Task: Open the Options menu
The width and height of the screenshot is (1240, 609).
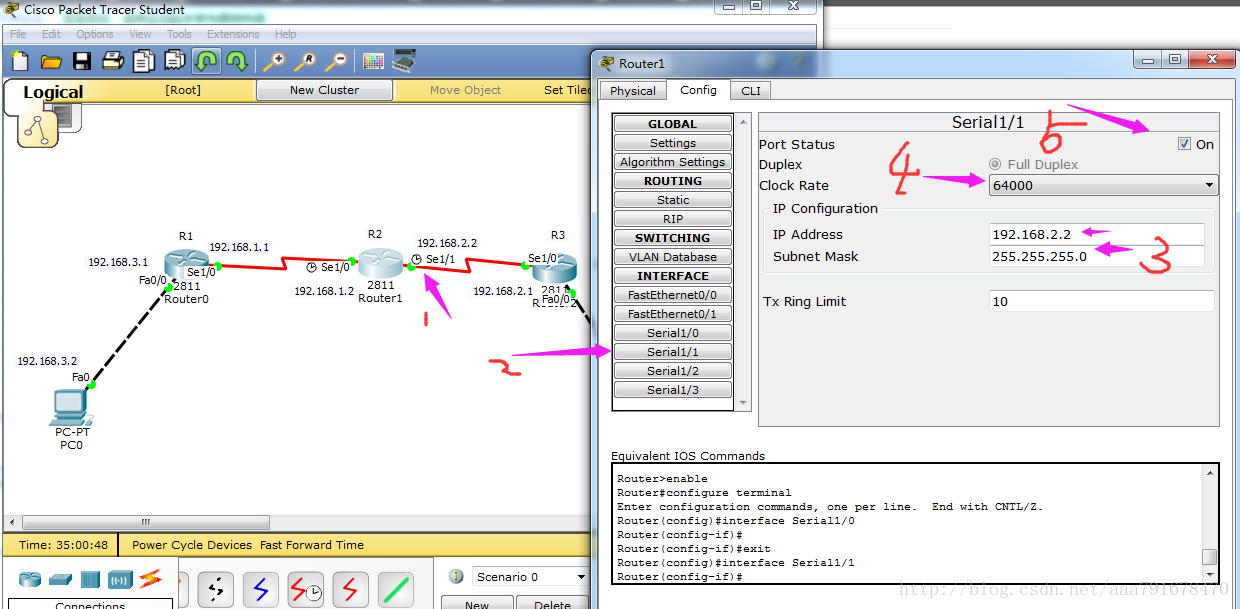Action: point(95,34)
